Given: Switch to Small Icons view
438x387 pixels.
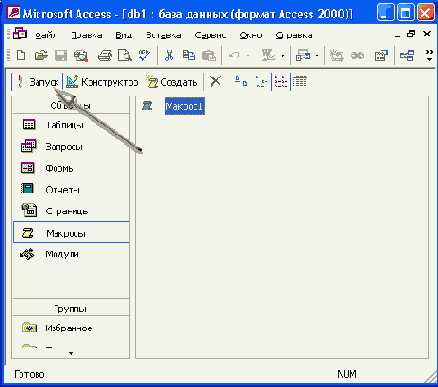Looking at the screenshot, I should [261, 81].
